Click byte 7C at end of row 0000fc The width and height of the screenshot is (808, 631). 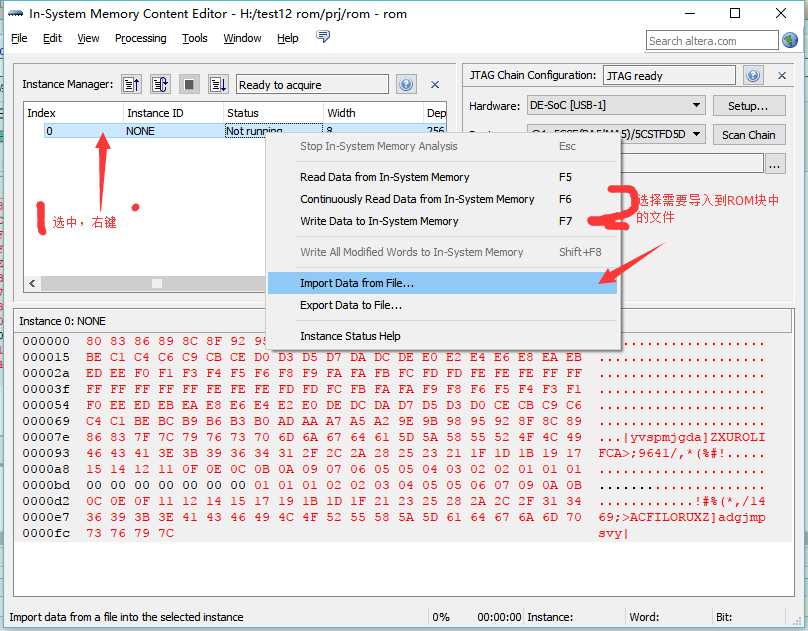coord(166,533)
